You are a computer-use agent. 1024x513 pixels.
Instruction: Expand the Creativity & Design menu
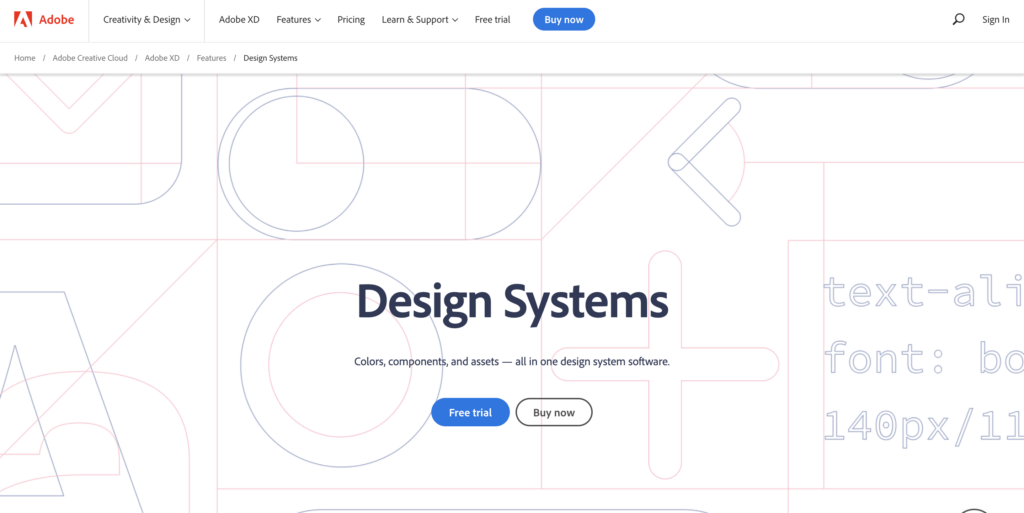[x=146, y=20]
